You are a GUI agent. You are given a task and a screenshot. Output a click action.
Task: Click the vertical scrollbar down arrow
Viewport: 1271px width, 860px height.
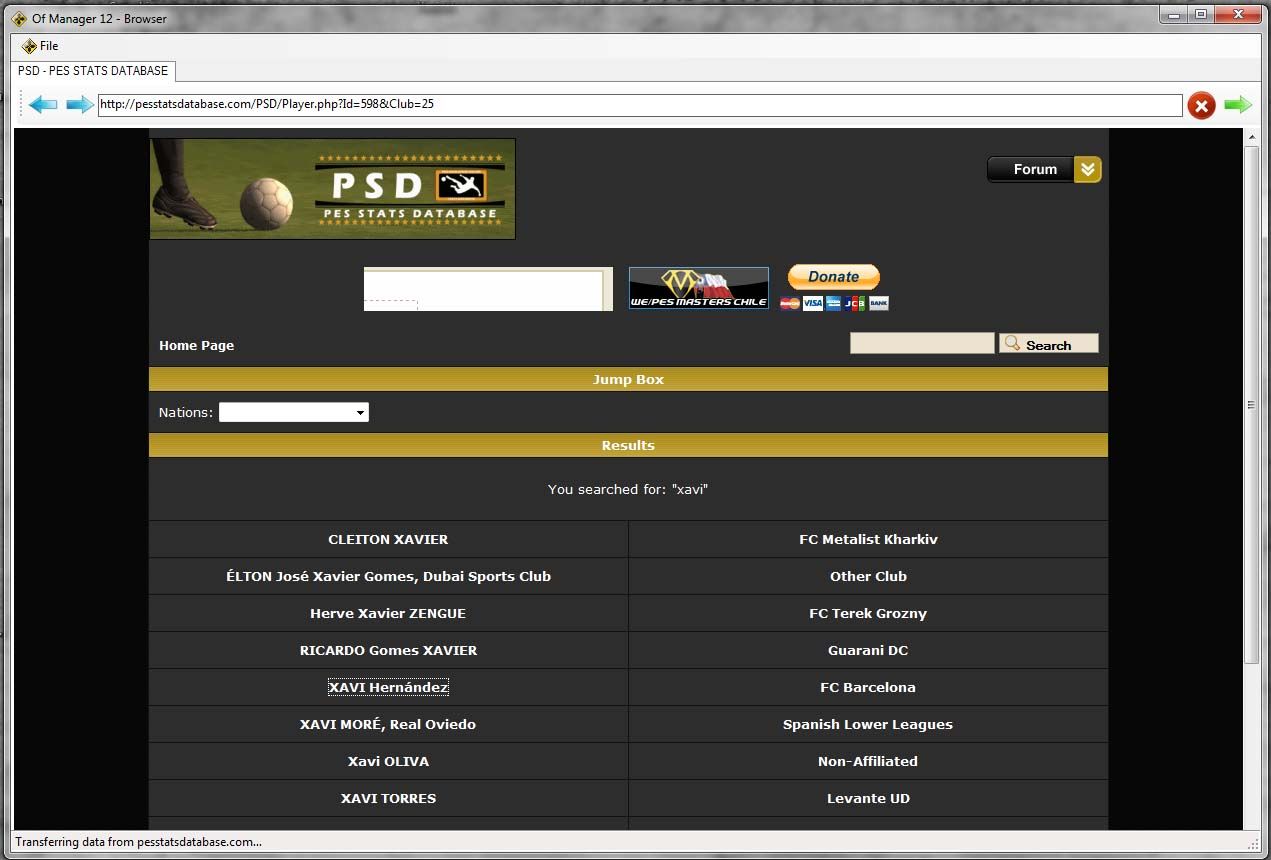pyautogui.click(x=1251, y=820)
